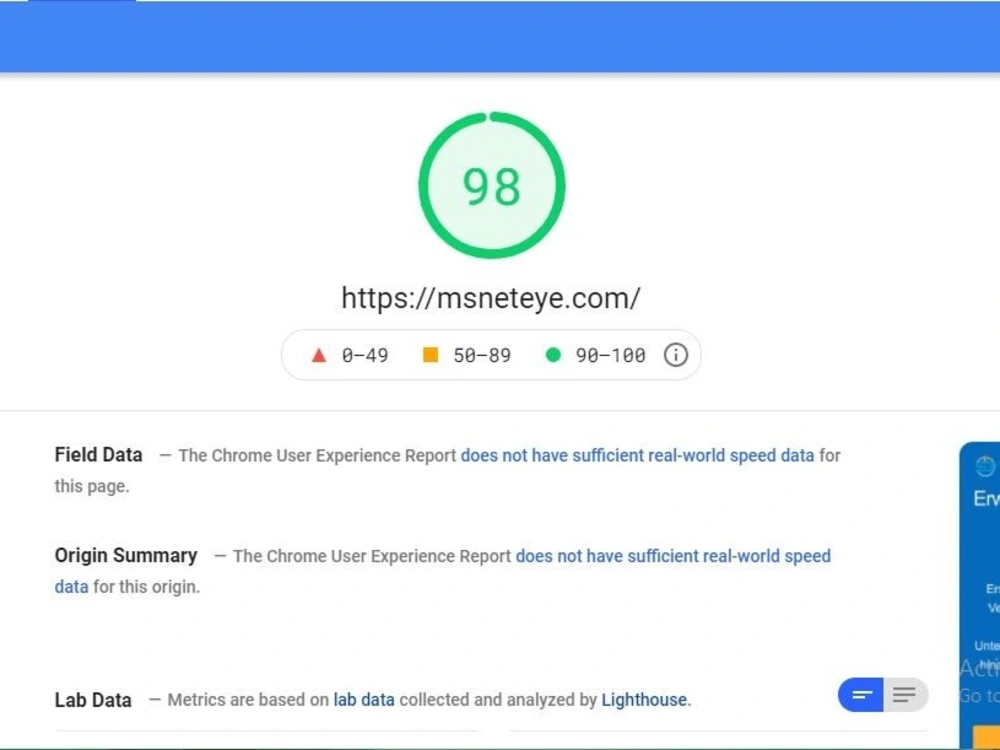
Task: Click the 'Field Data' heading
Action: tap(98, 455)
